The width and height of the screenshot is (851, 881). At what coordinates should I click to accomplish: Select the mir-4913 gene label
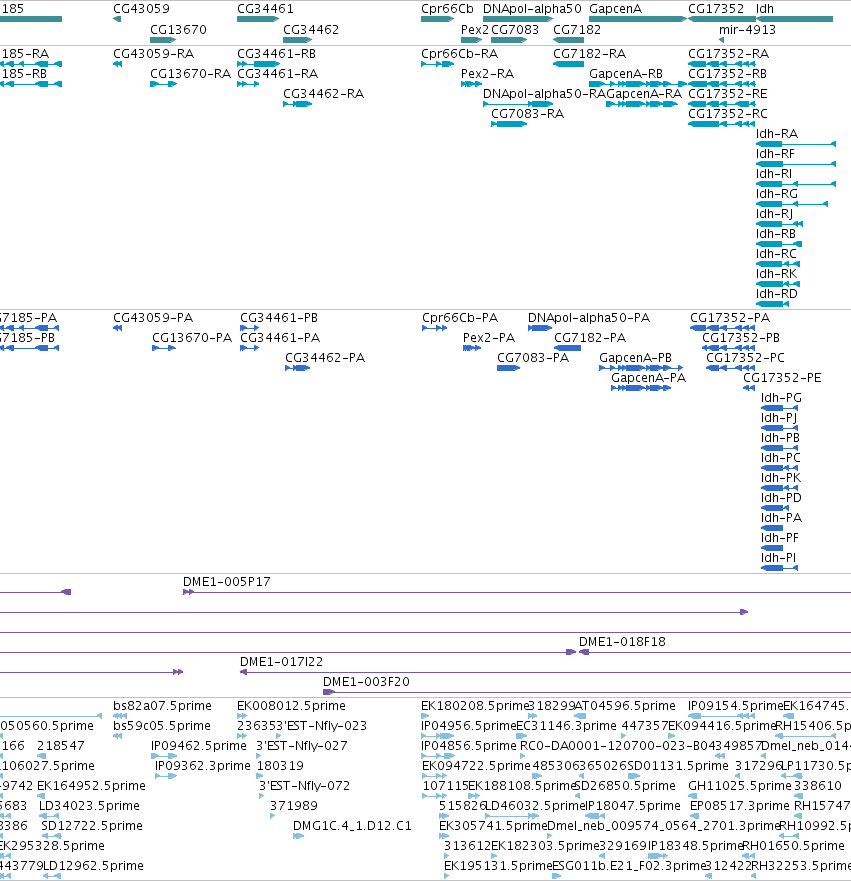click(747, 30)
